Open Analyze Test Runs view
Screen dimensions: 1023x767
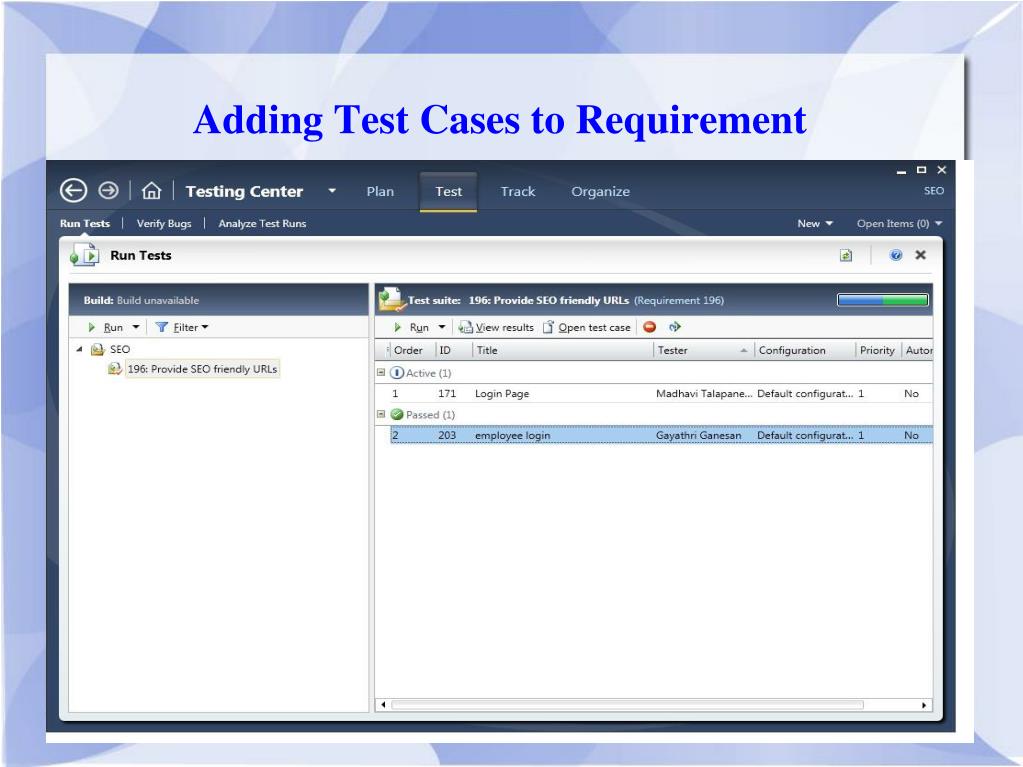262,223
